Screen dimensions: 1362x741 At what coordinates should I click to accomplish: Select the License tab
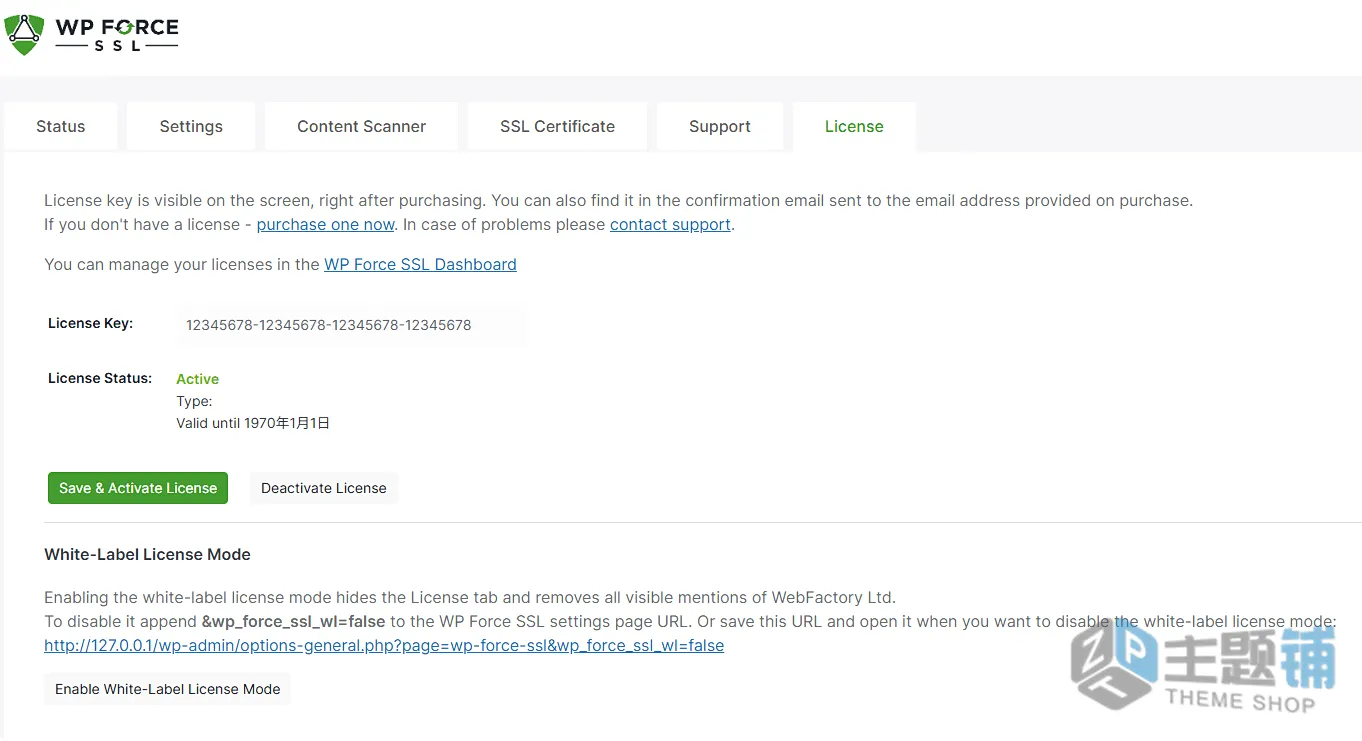[854, 126]
